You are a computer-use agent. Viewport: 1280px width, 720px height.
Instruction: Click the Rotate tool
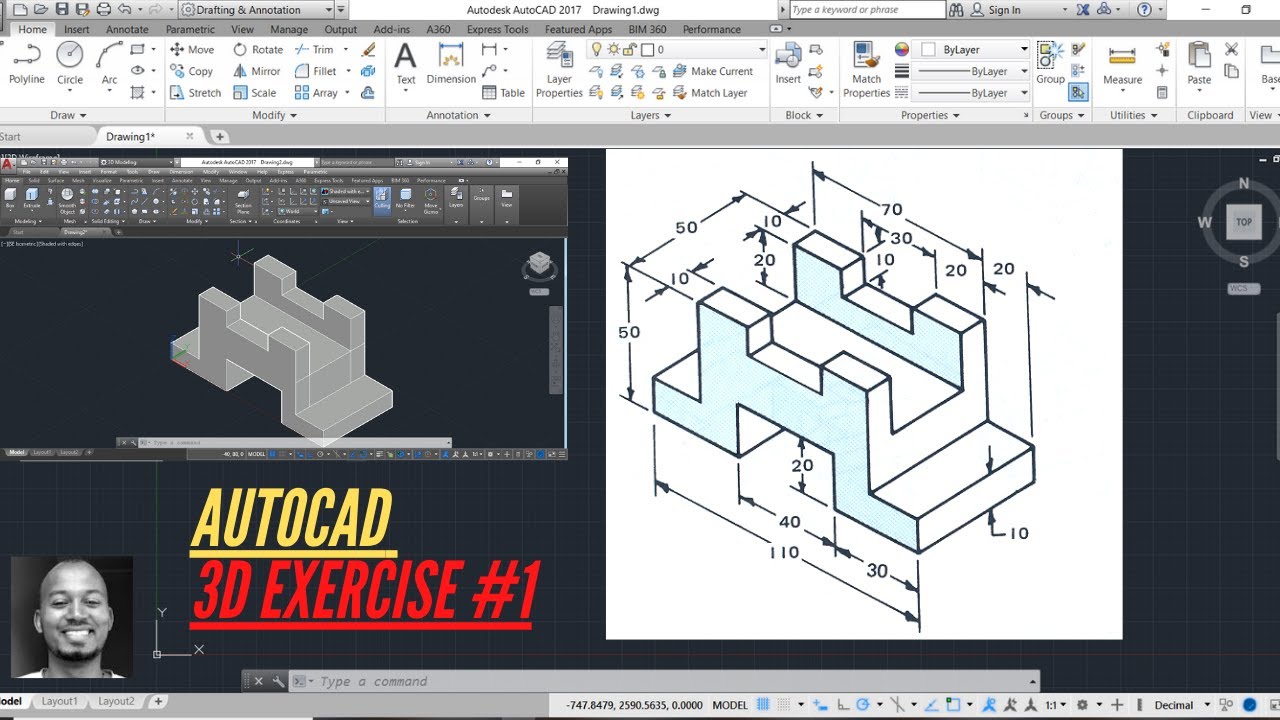pos(258,49)
